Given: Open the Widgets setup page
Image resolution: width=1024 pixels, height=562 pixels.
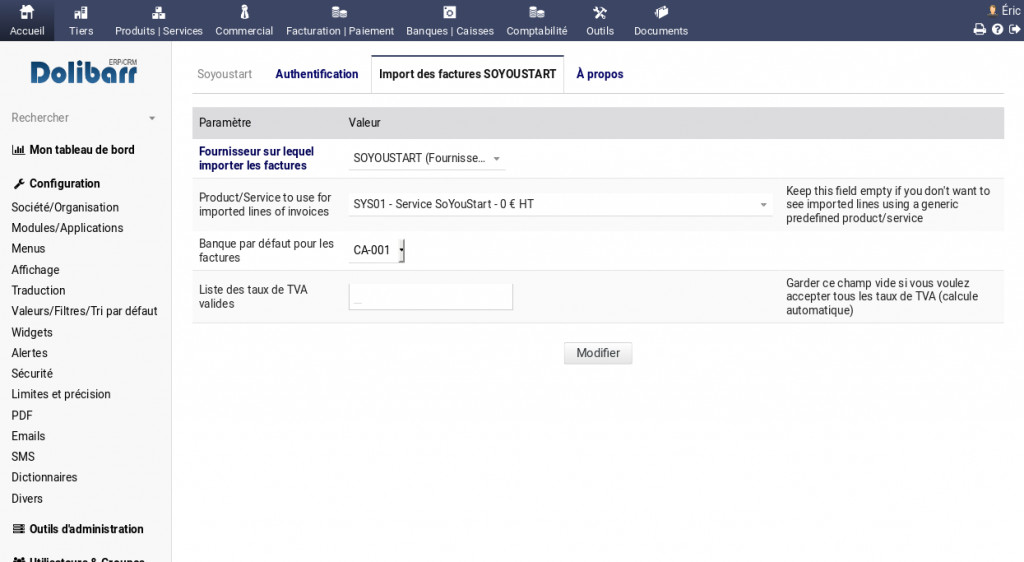Looking at the screenshot, I should tap(31, 332).
